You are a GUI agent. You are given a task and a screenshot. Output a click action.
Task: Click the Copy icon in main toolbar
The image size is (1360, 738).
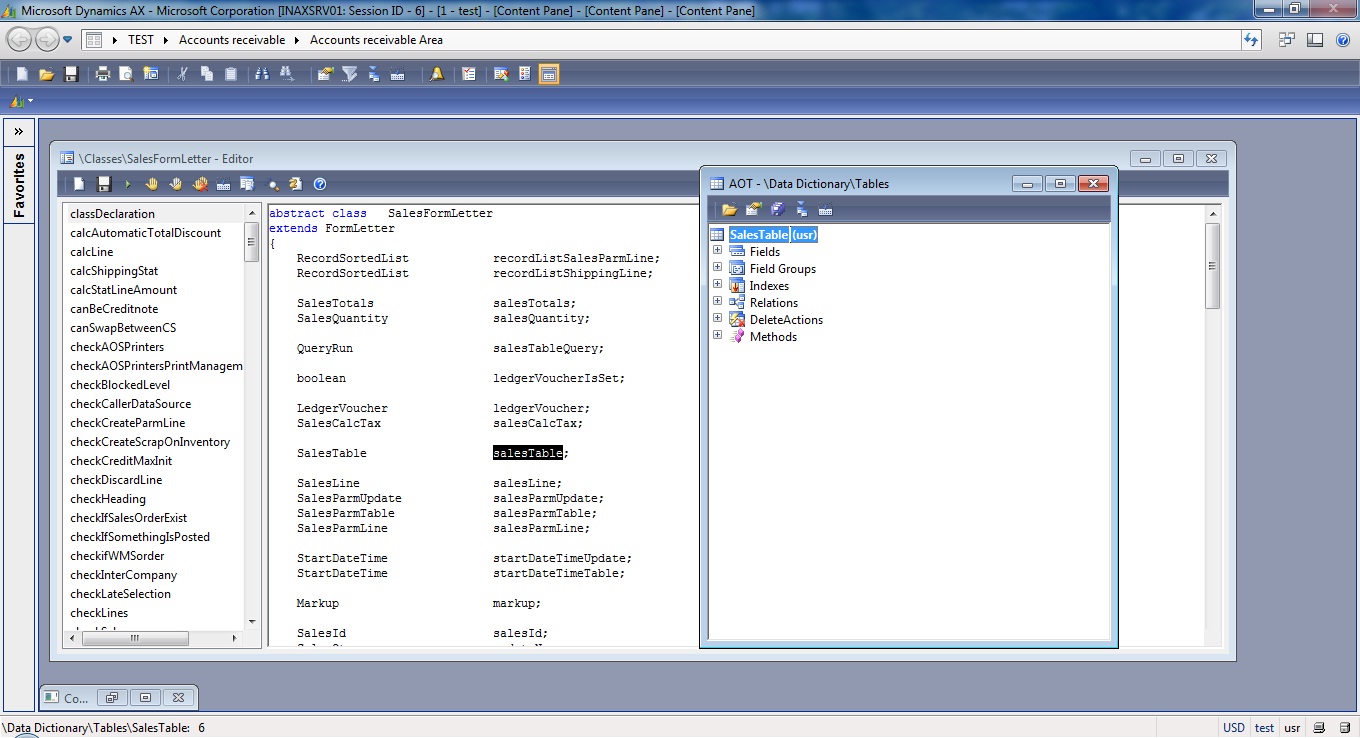pyautogui.click(x=207, y=74)
